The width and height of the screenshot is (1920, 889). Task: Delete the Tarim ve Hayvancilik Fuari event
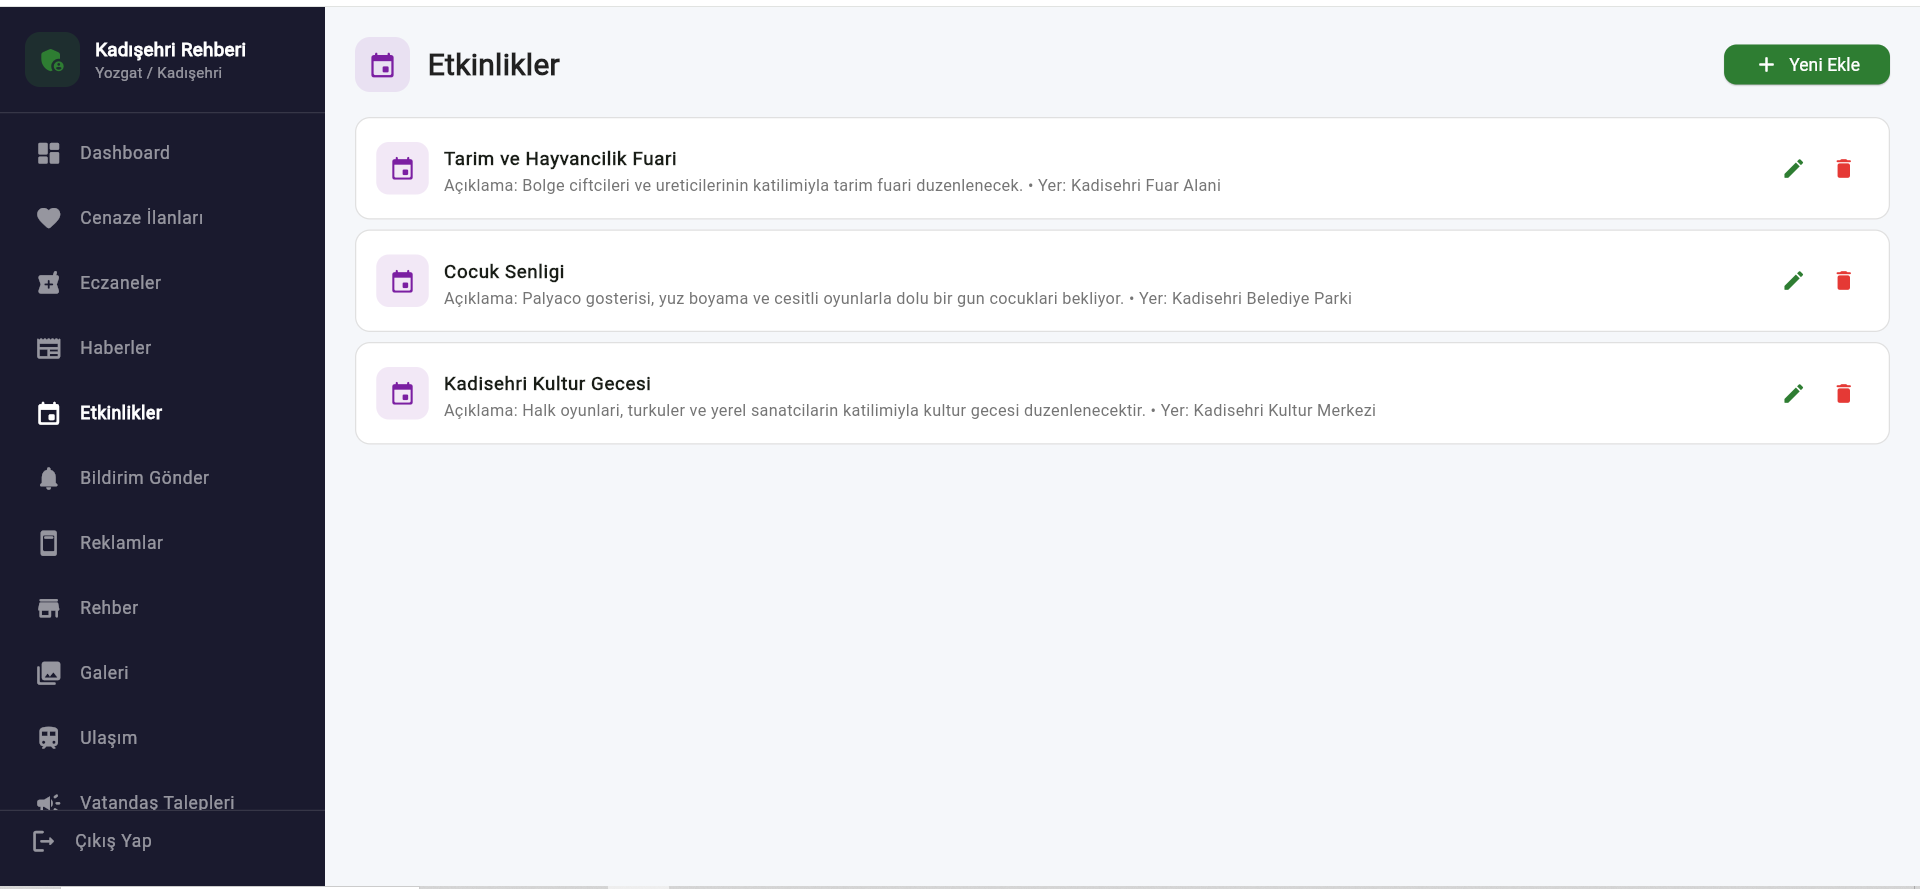(x=1843, y=169)
